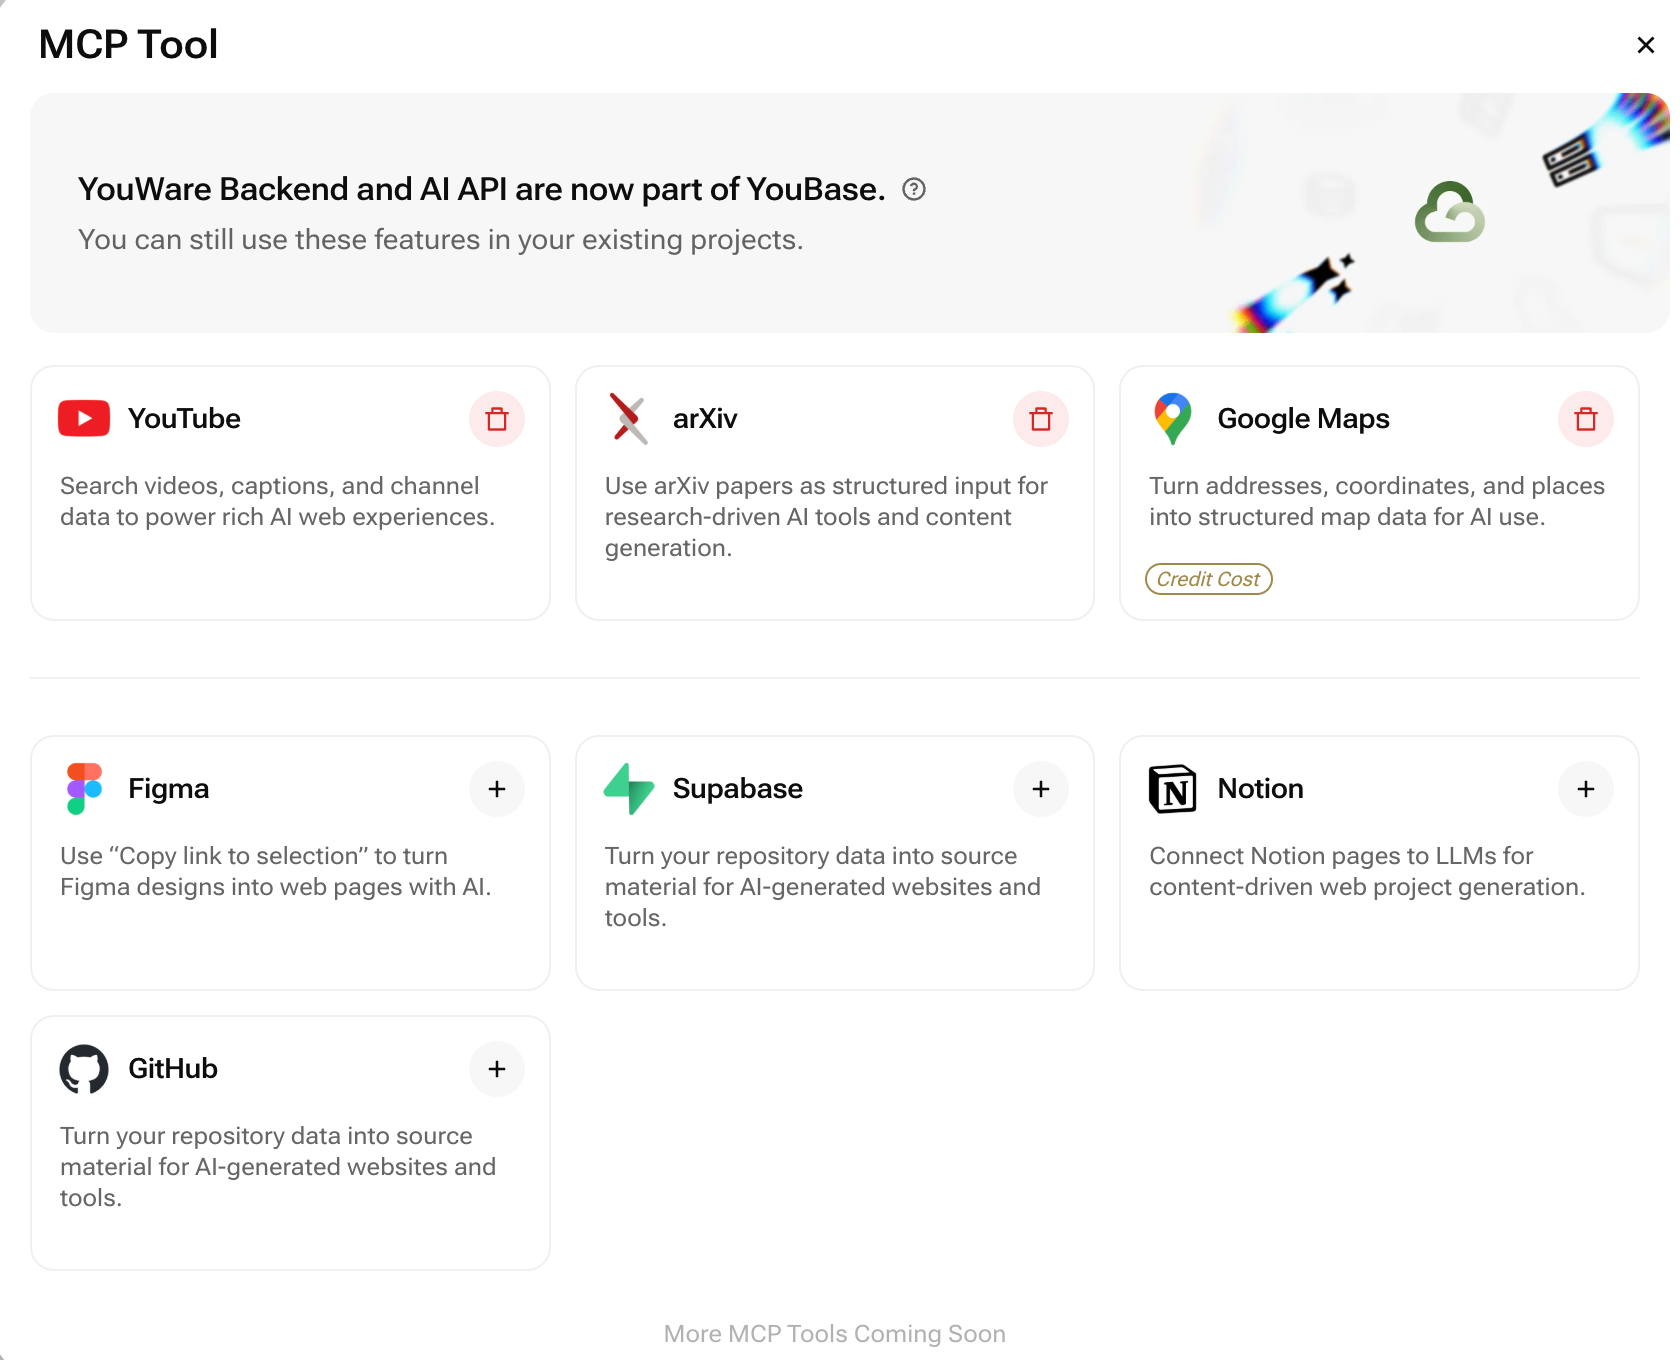This screenshot has height=1360, width=1680.
Task: Click the YouBase announcement headline
Action: (x=482, y=189)
